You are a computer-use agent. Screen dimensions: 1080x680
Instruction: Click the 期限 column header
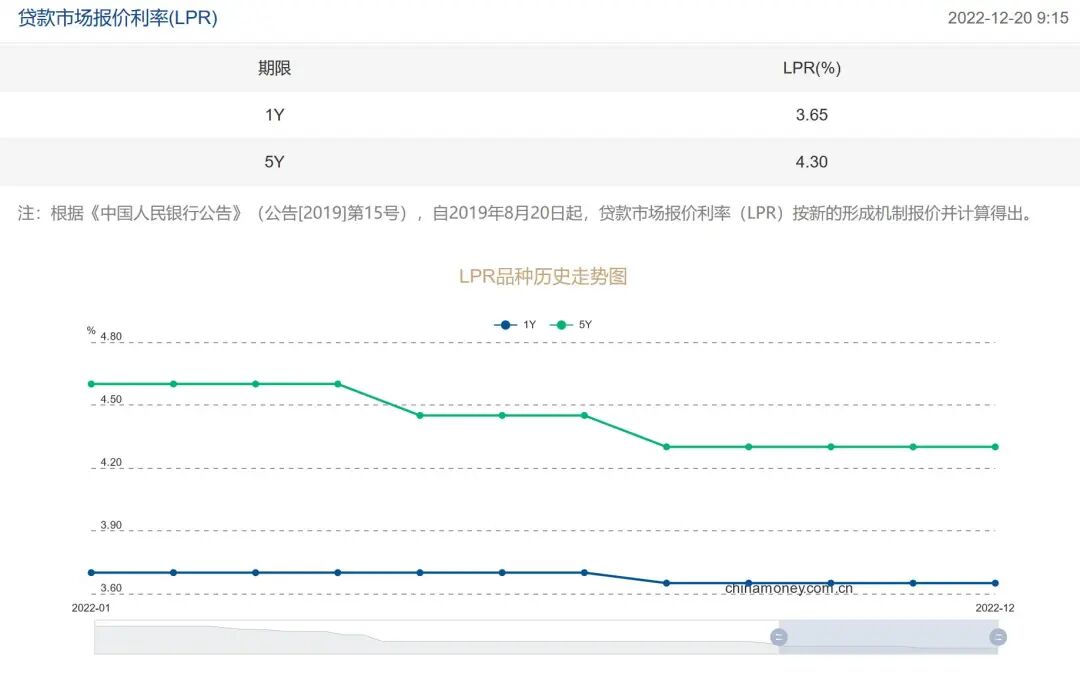[x=276, y=68]
